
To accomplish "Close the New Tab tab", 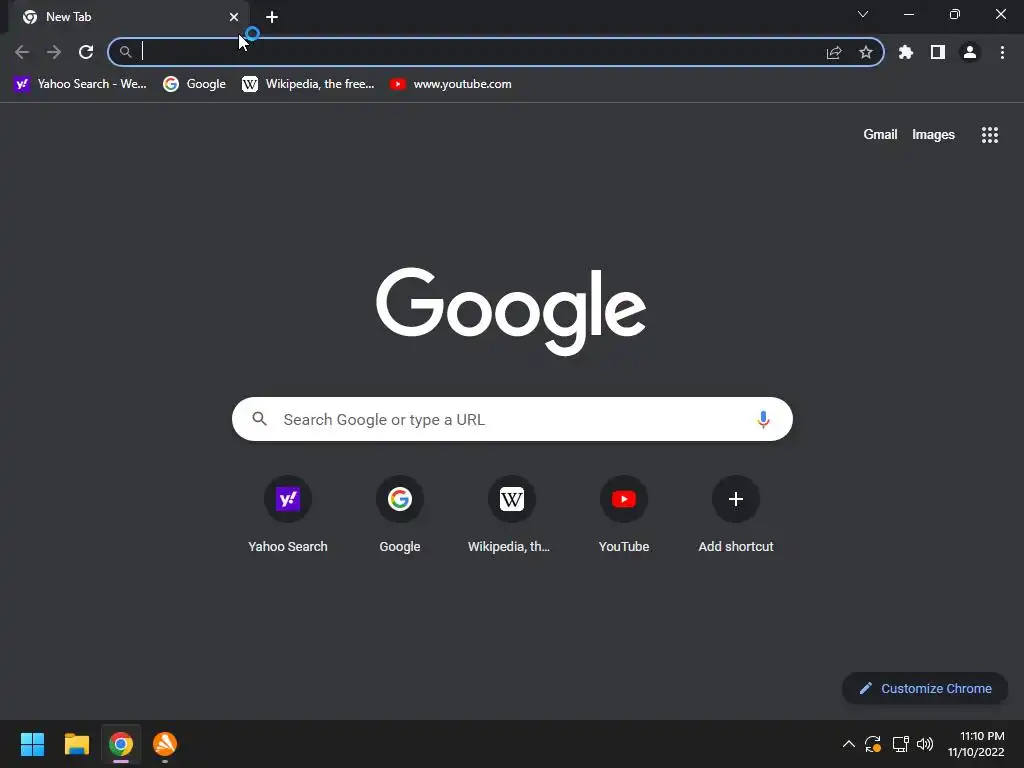I will (x=234, y=17).
